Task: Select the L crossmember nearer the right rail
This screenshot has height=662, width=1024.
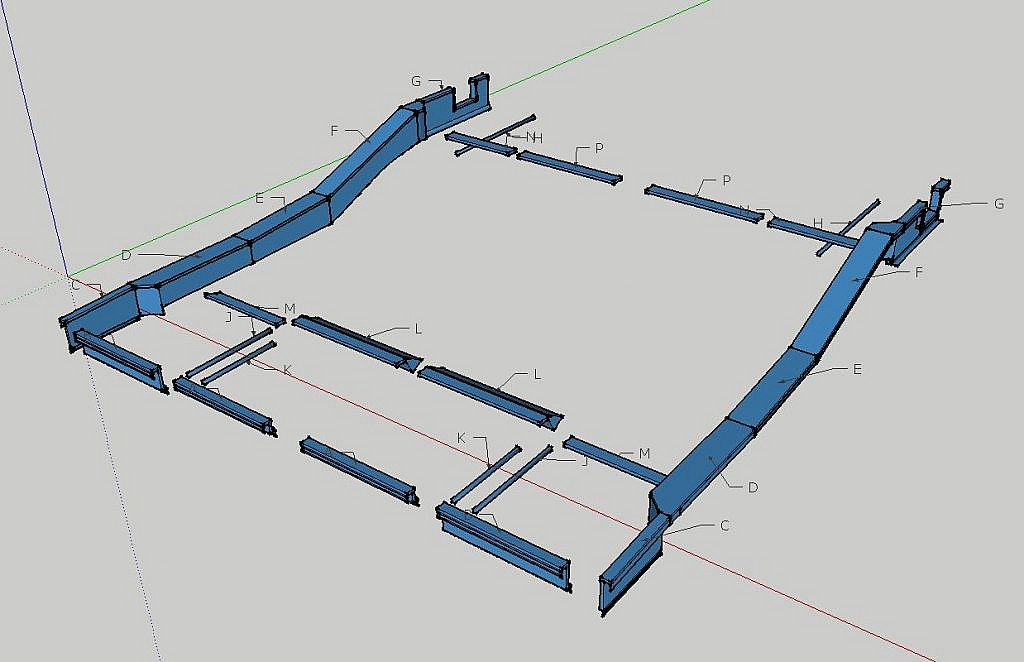Action: pyautogui.click(x=490, y=397)
